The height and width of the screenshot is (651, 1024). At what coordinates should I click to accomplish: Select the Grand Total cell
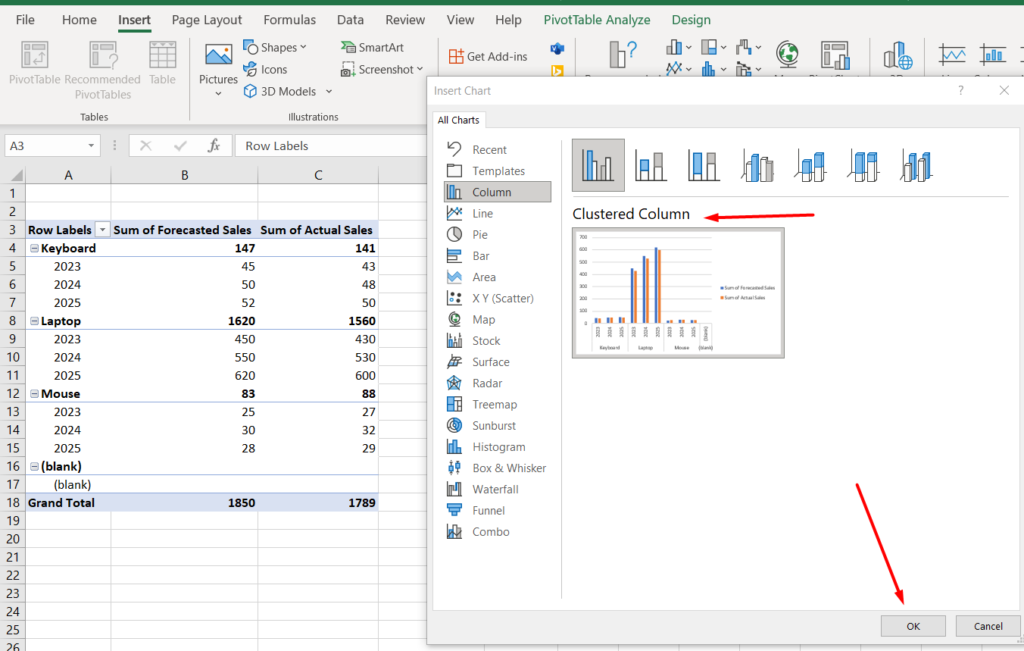[68, 503]
